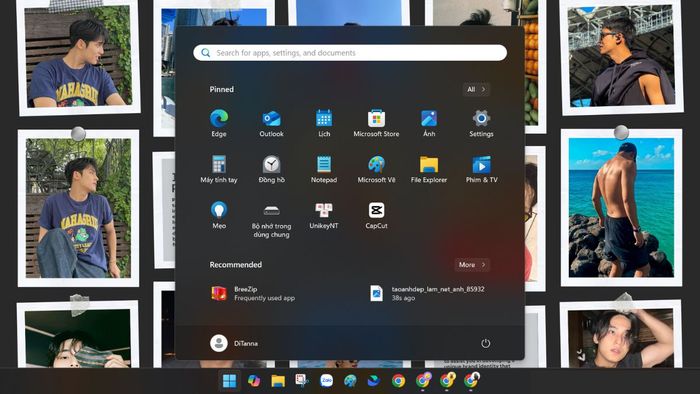Expand the Recommended list via More
The width and height of the screenshot is (700, 394).
[472, 265]
